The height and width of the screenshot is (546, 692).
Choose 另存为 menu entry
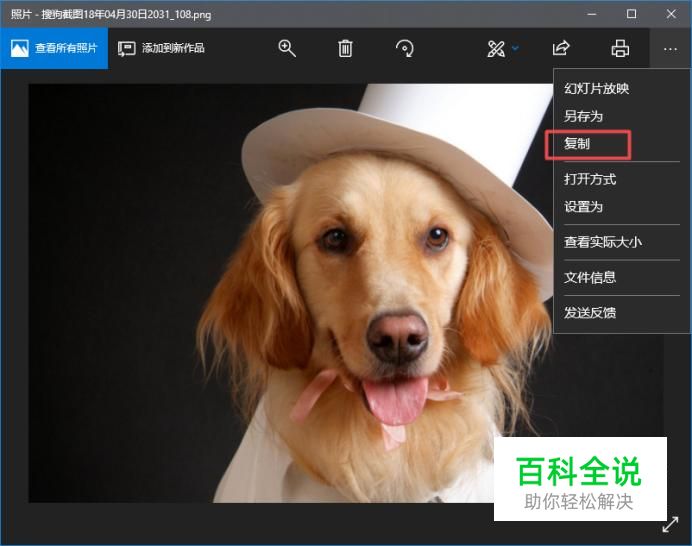pyautogui.click(x=583, y=116)
